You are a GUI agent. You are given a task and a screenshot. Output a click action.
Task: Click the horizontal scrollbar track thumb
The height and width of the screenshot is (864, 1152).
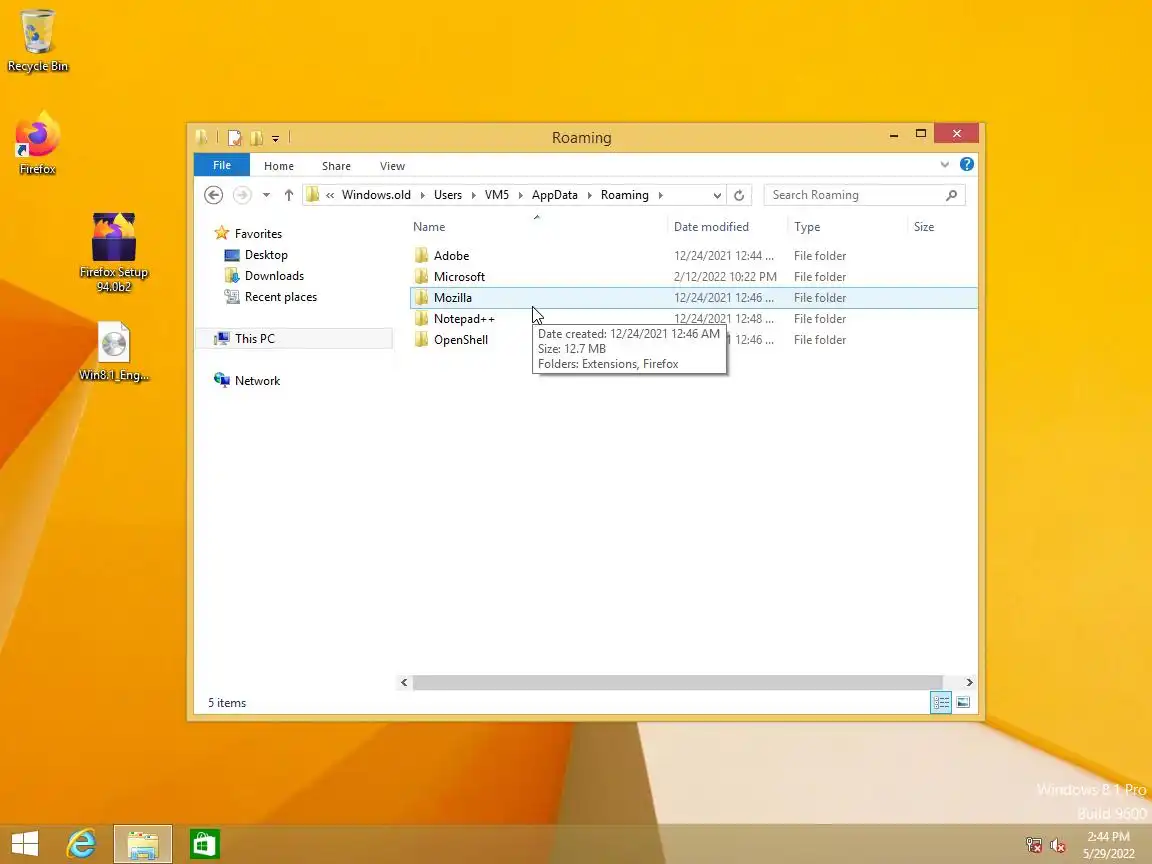coord(677,683)
